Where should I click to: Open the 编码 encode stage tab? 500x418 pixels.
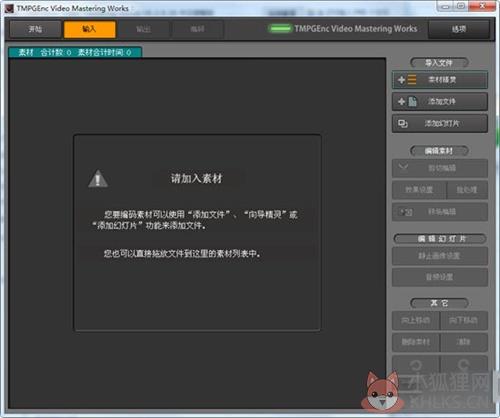pyautogui.click(x=197, y=29)
